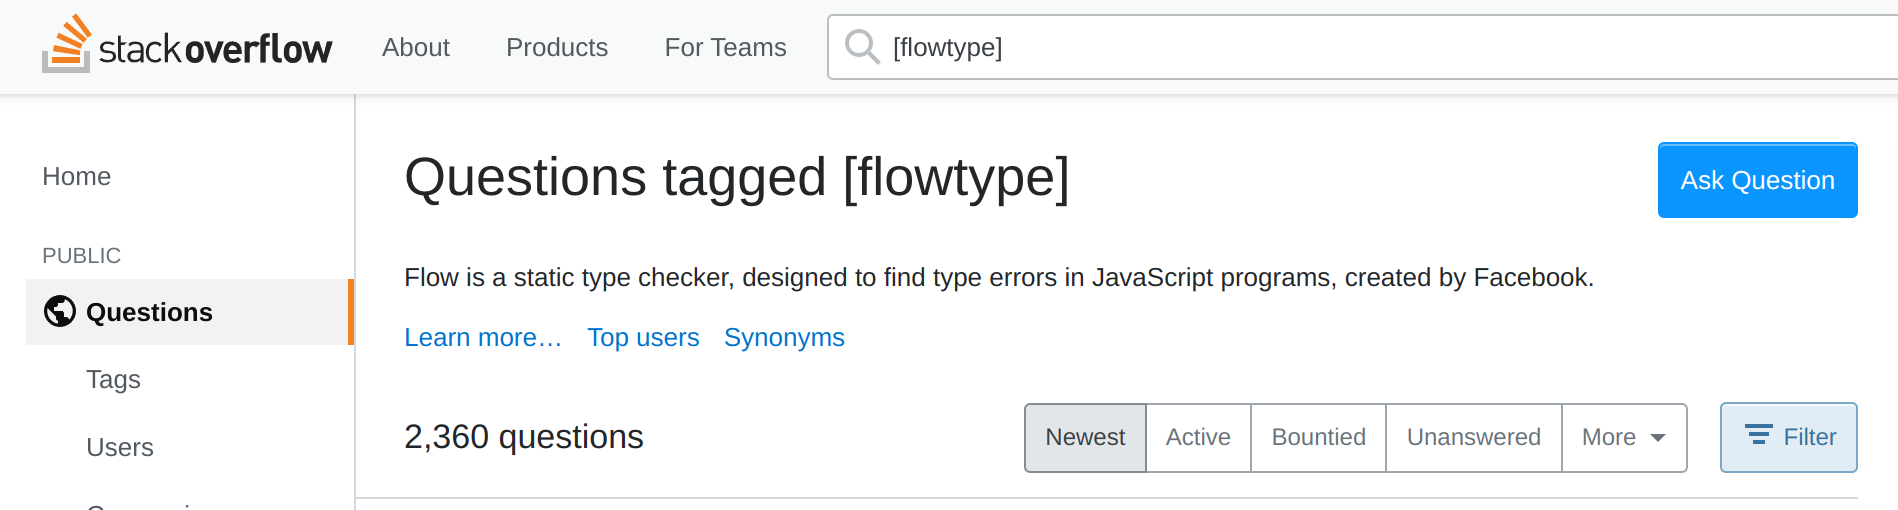
Task: Open the About menu item
Action: [x=416, y=47]
